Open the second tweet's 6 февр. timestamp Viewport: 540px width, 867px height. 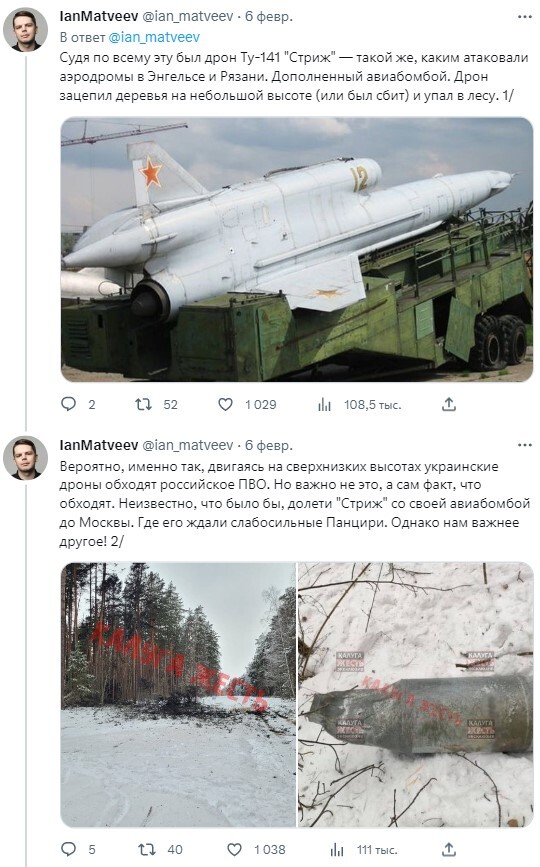point(269,445)
